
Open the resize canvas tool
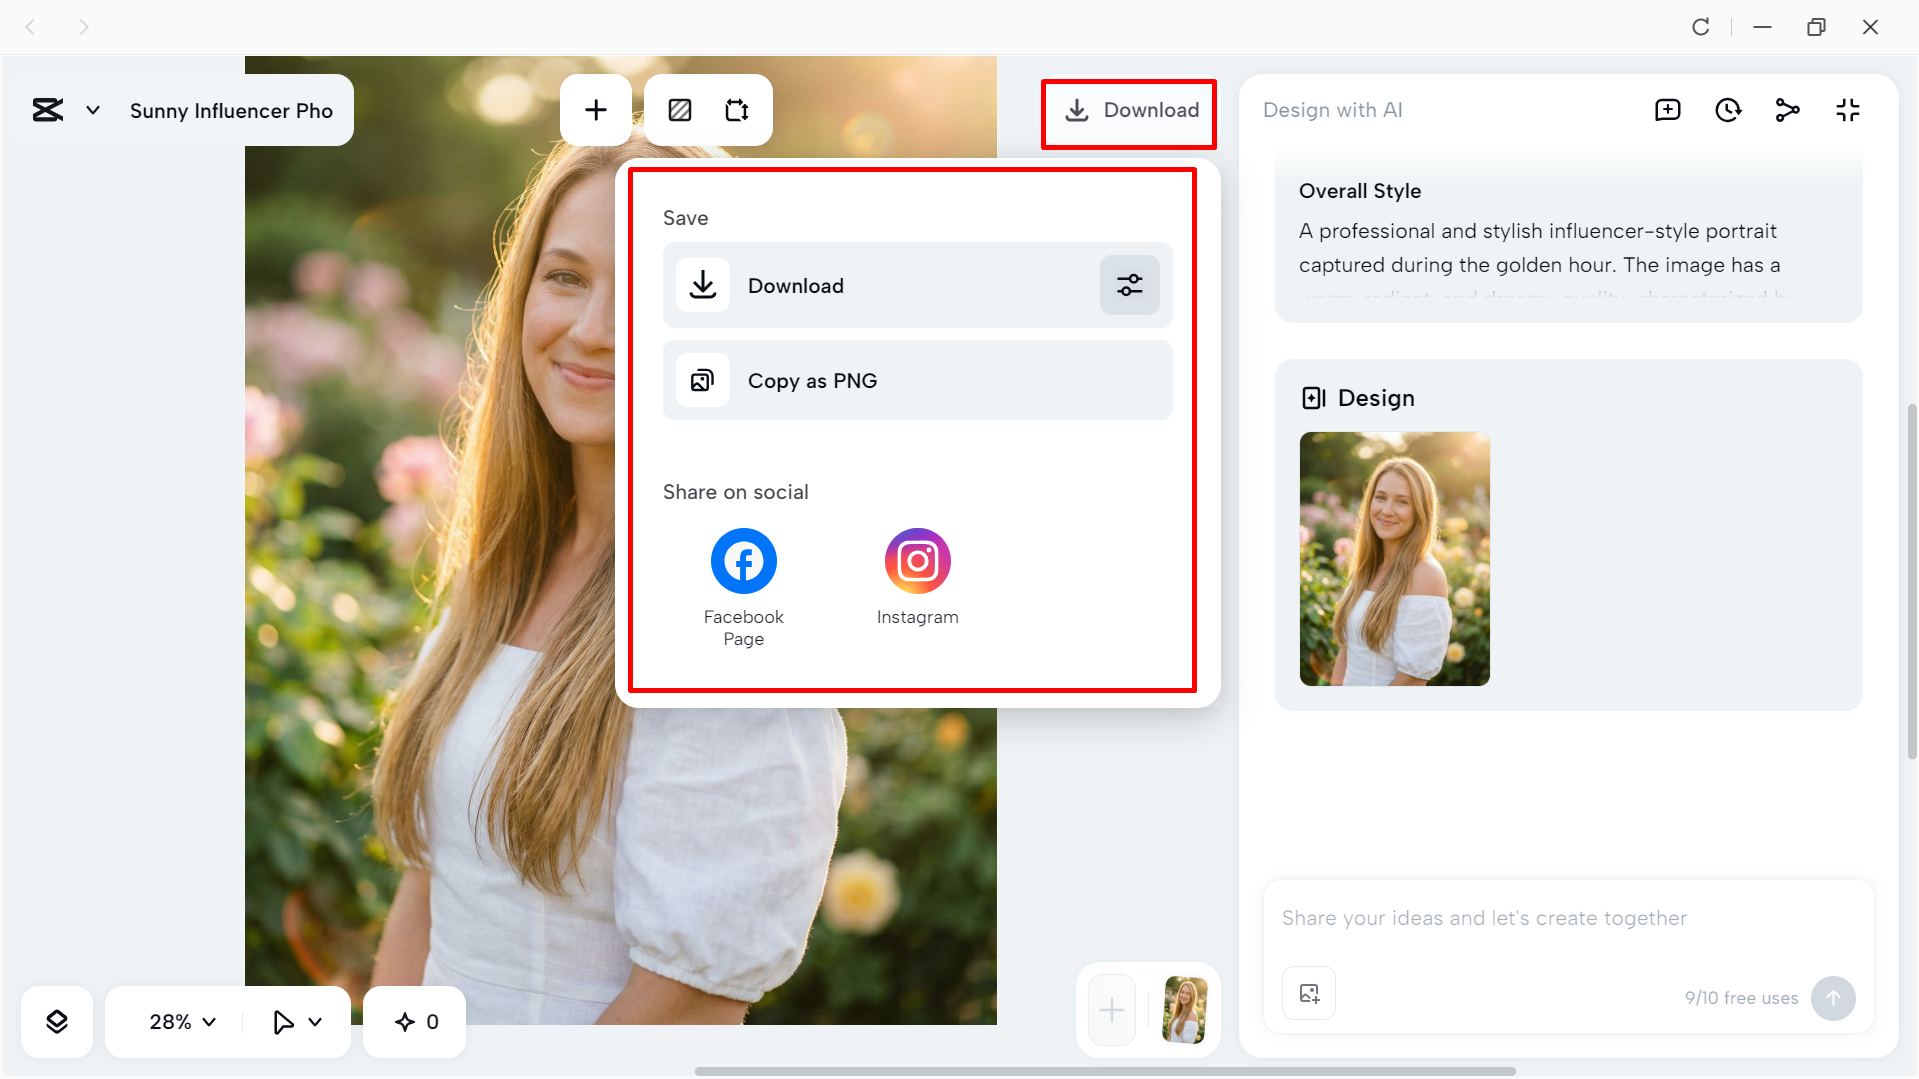(737, 110)
